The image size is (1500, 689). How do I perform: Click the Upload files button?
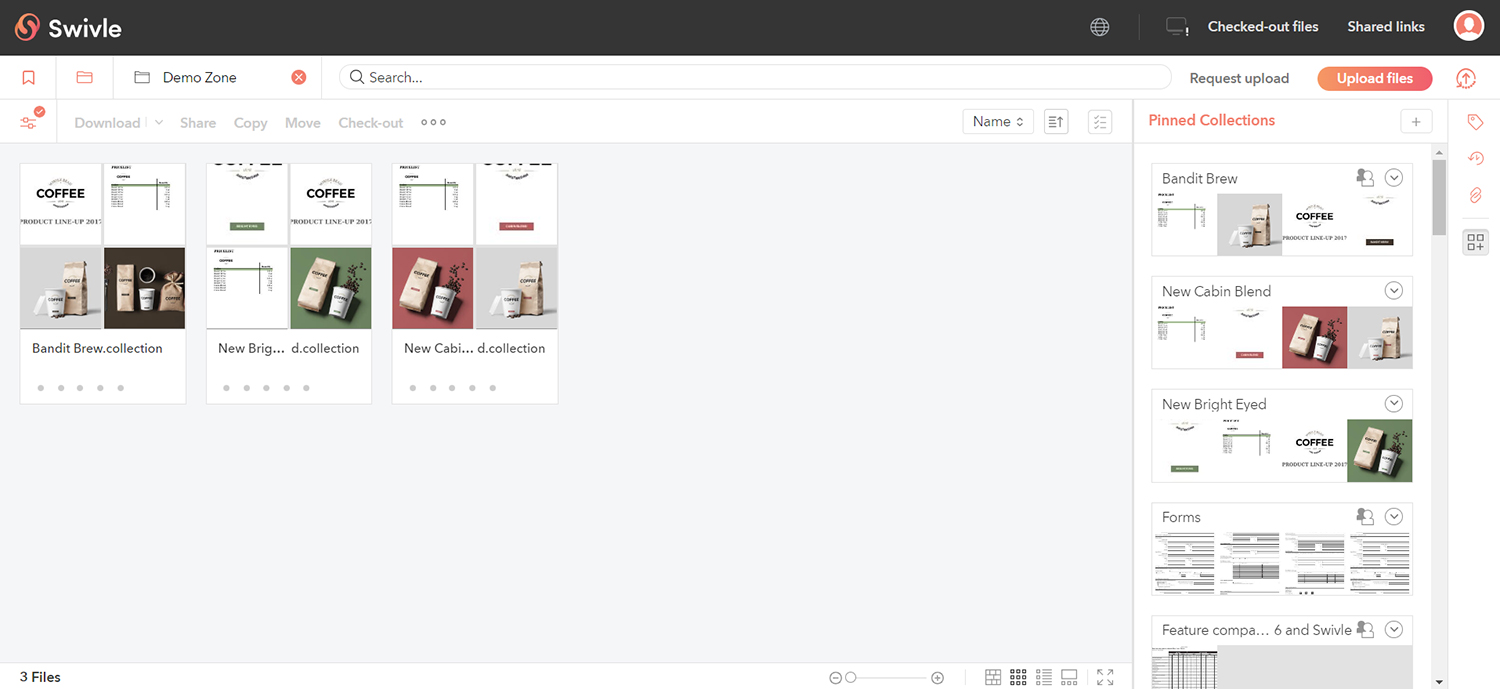coord(1374,78)
